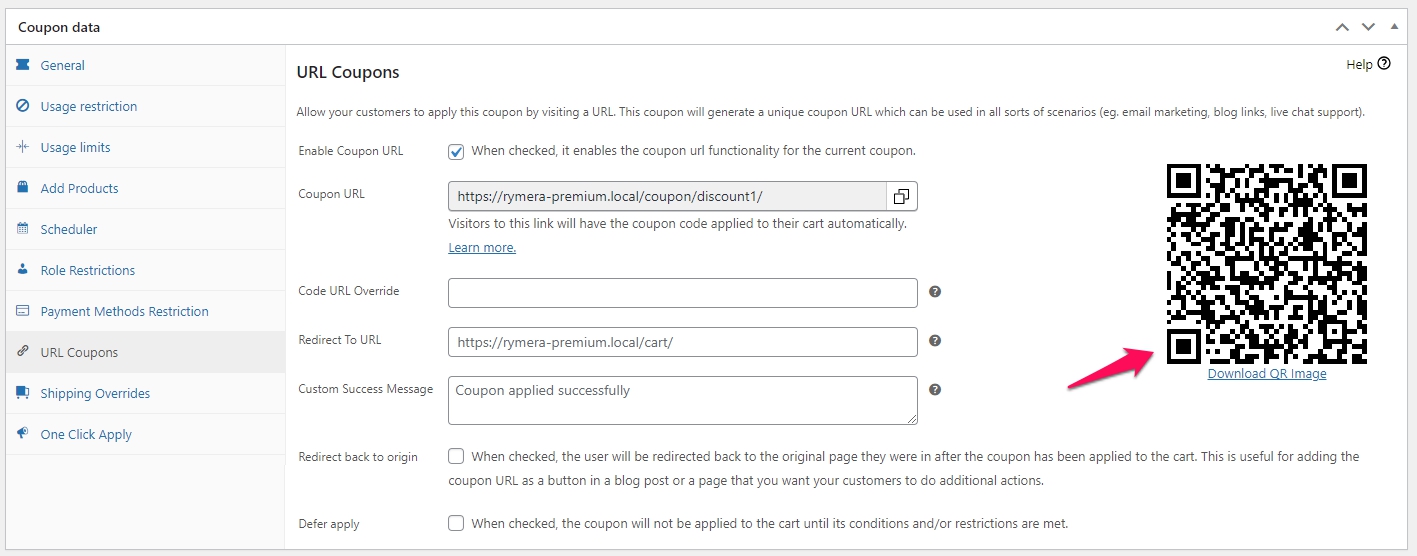Image resolution: width=1417 pixels, height=556 pixels.
Task: Click the QR code image
Action: (1266, 264)
